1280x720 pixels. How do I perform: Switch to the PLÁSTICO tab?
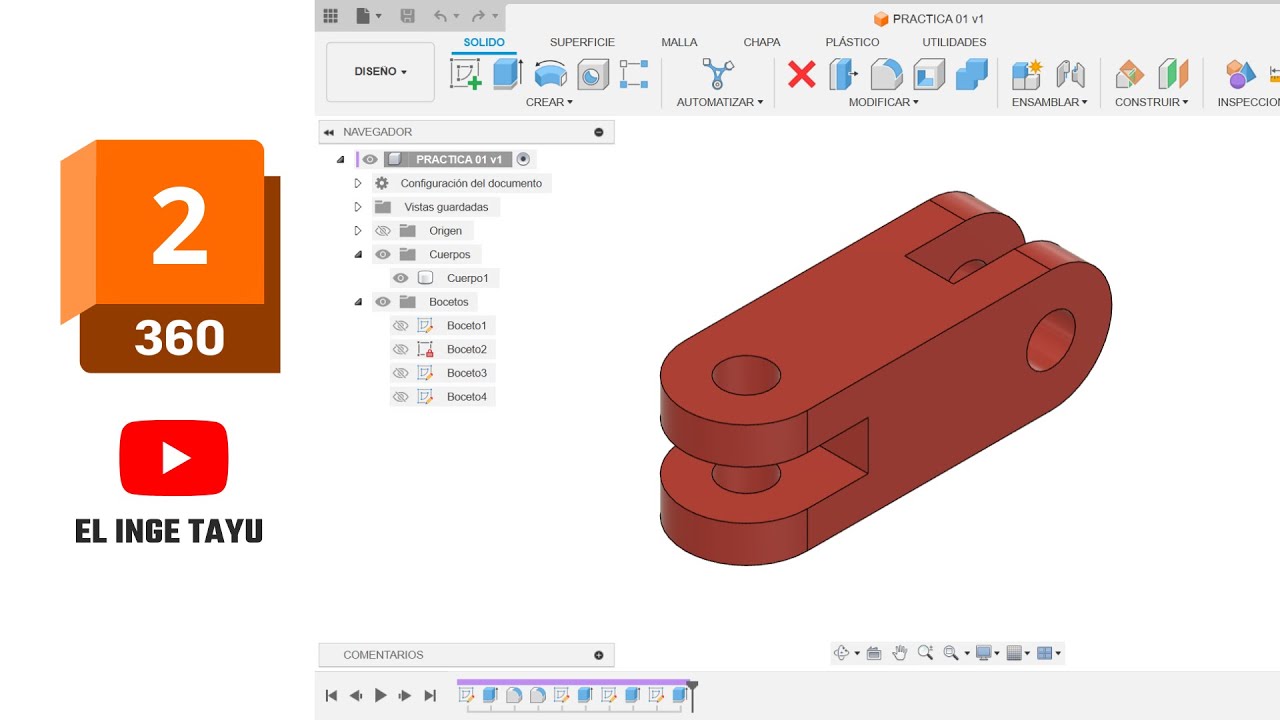852,42
